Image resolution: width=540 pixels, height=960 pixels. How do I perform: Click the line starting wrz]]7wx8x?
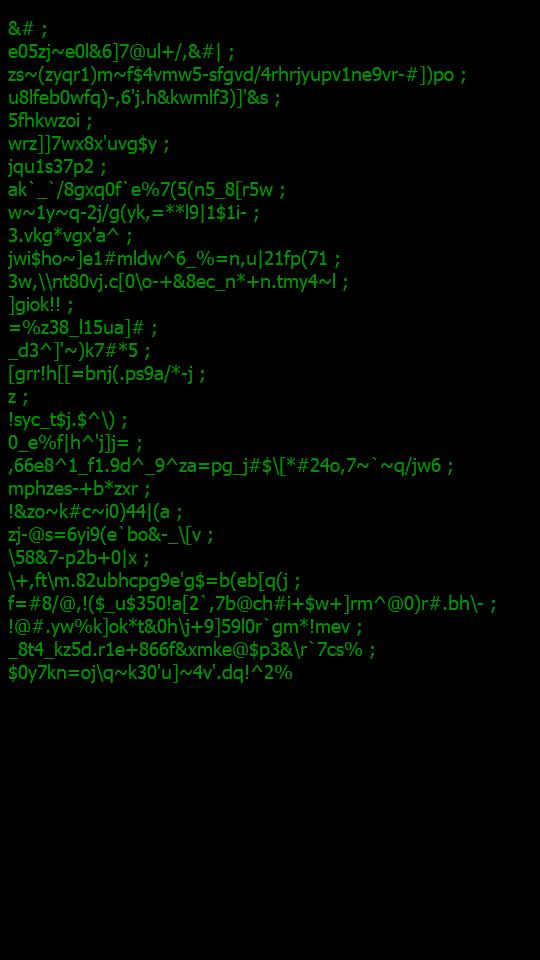coord(89,144)
